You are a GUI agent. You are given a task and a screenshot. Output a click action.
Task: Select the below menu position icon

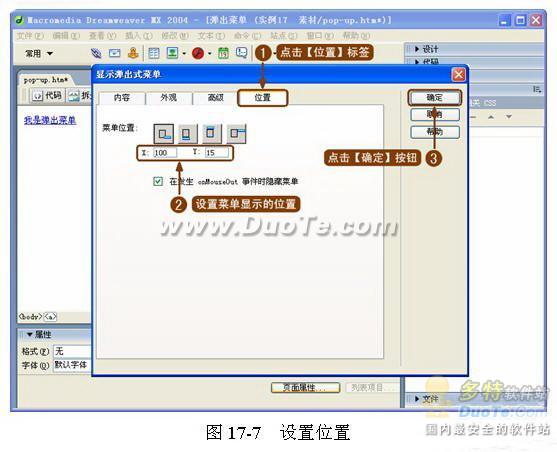187,134
